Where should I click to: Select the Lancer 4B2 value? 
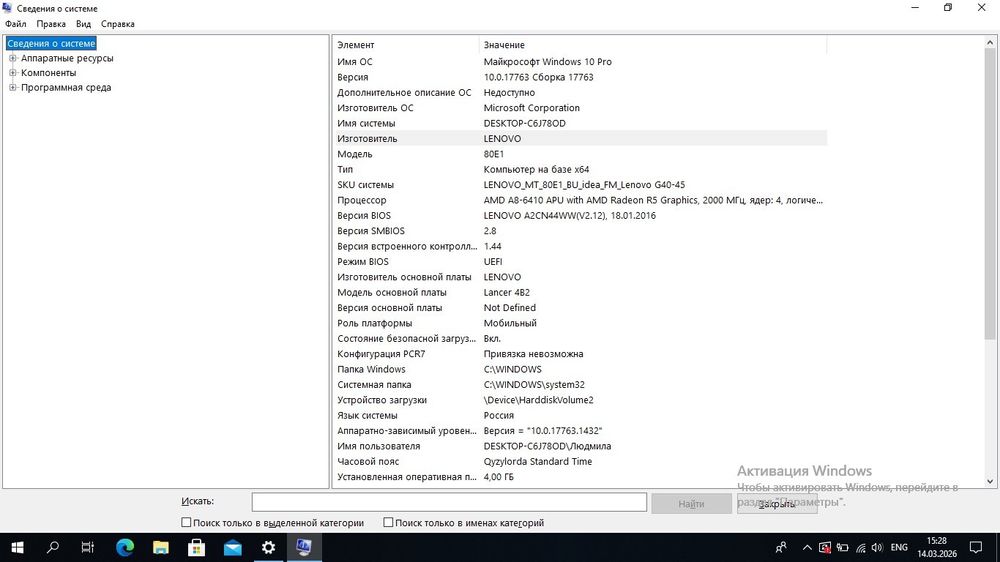point(506,292)
